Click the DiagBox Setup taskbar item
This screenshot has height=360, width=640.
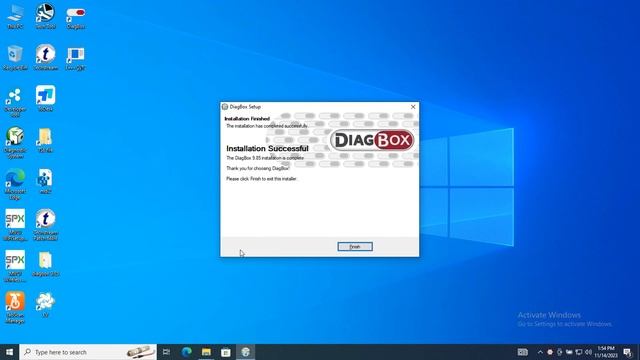(x=245, y=352)
